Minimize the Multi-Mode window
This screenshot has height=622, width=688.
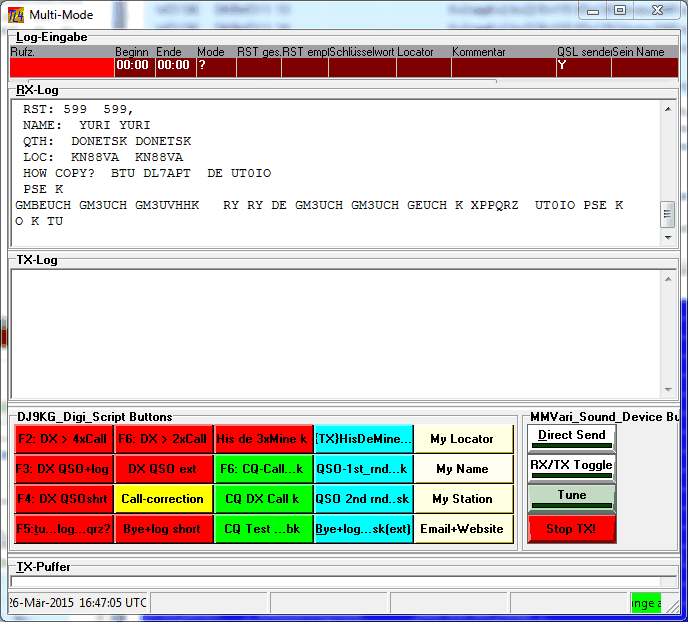[593, 11]
